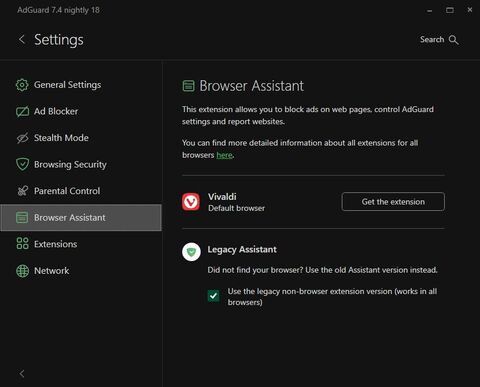480x387 pixels.
Task: Click Get the extension button
Action: click(393, 201)
